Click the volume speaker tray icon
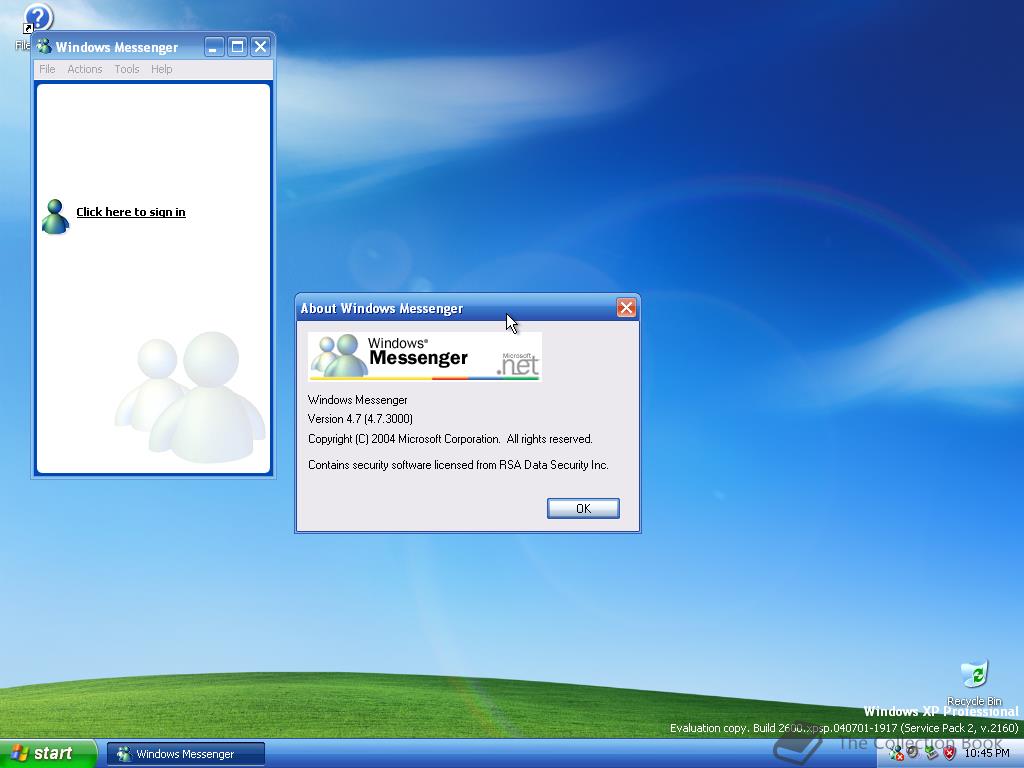The width and height of the screenshot is (1024, 768). pyautogui.click(x=913, y=753)
